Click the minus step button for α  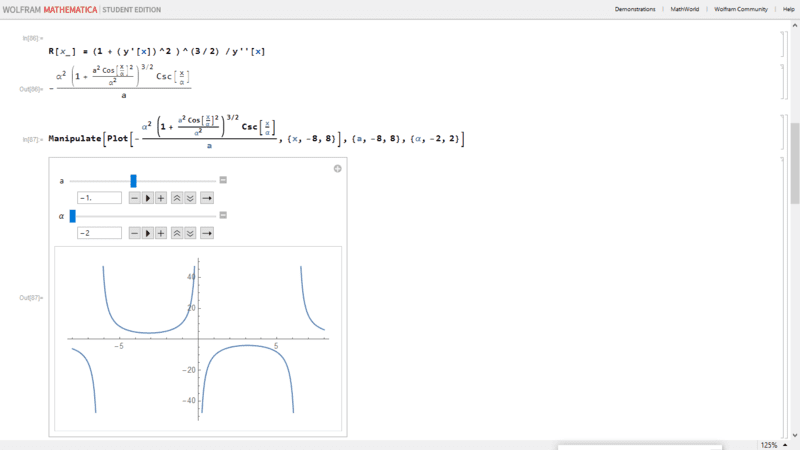point(135,233)
